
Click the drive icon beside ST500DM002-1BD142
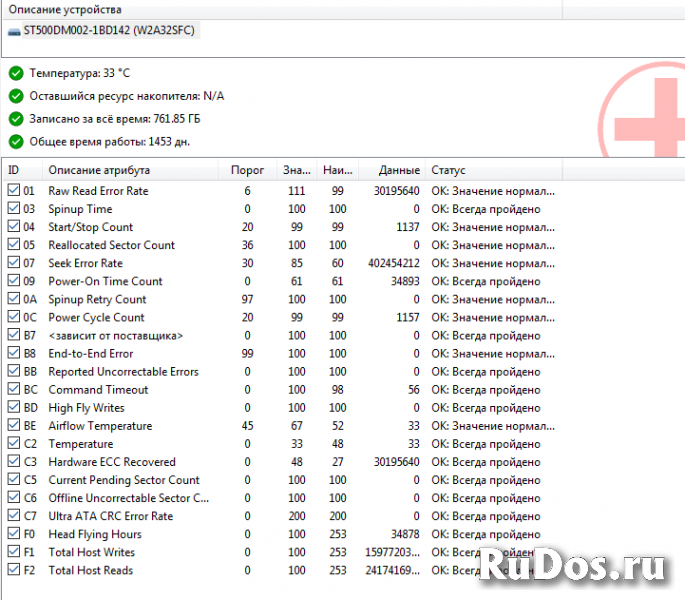click(14, 32)
